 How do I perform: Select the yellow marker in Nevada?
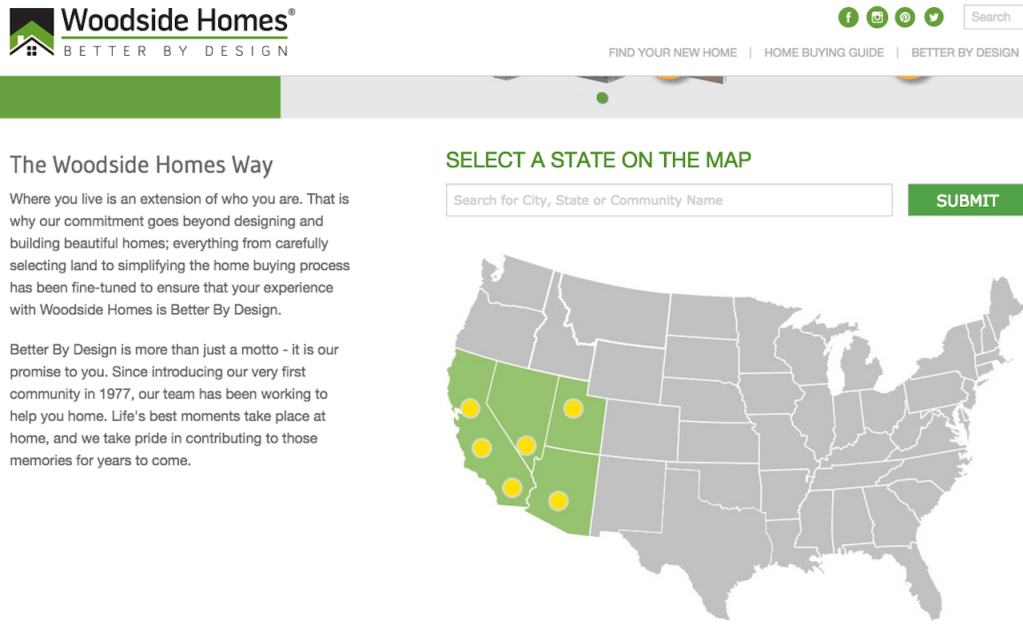527,445
